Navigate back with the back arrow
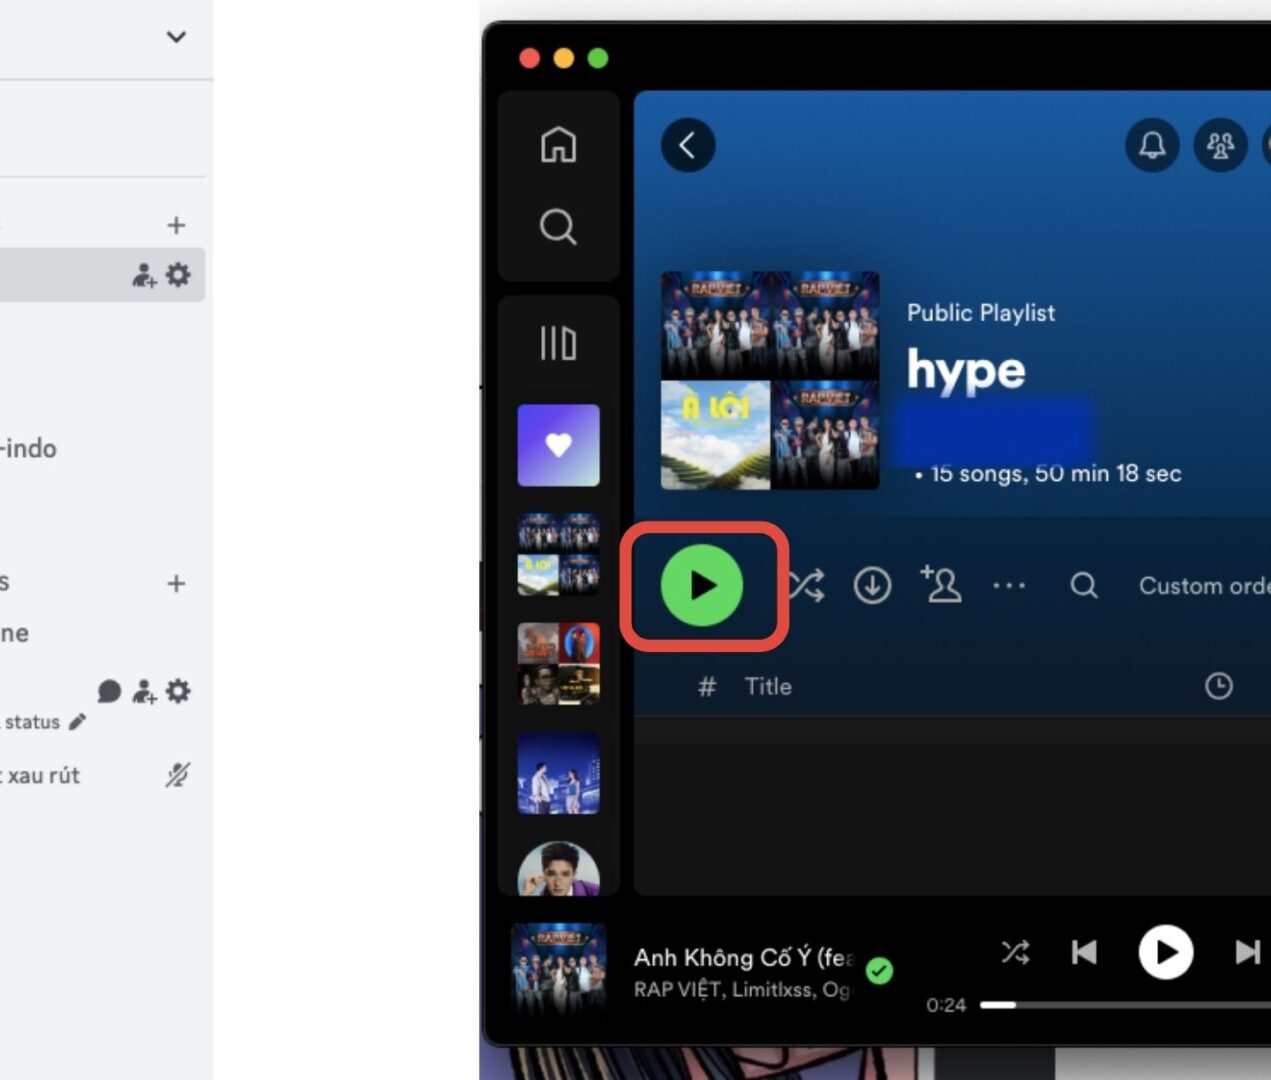The height and width of the screenshot is (1080, 1271). (x=687, y=145)
